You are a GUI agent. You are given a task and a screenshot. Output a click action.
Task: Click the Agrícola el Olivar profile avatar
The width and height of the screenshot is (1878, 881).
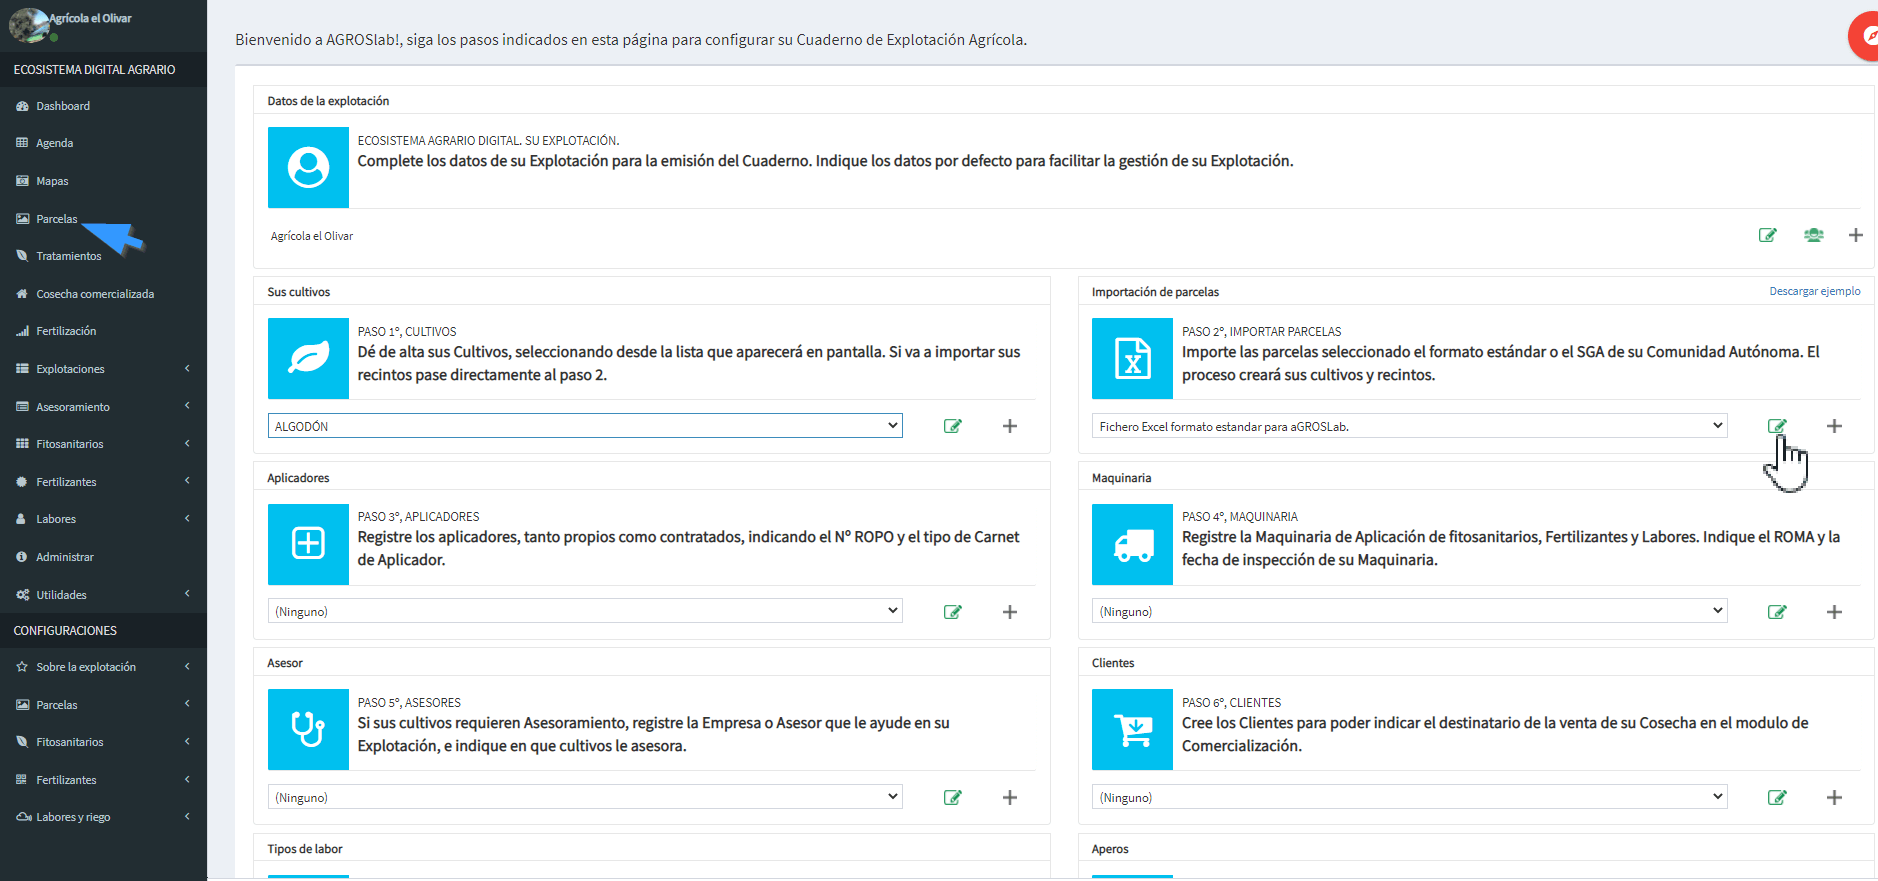click(x=29, y=25)
